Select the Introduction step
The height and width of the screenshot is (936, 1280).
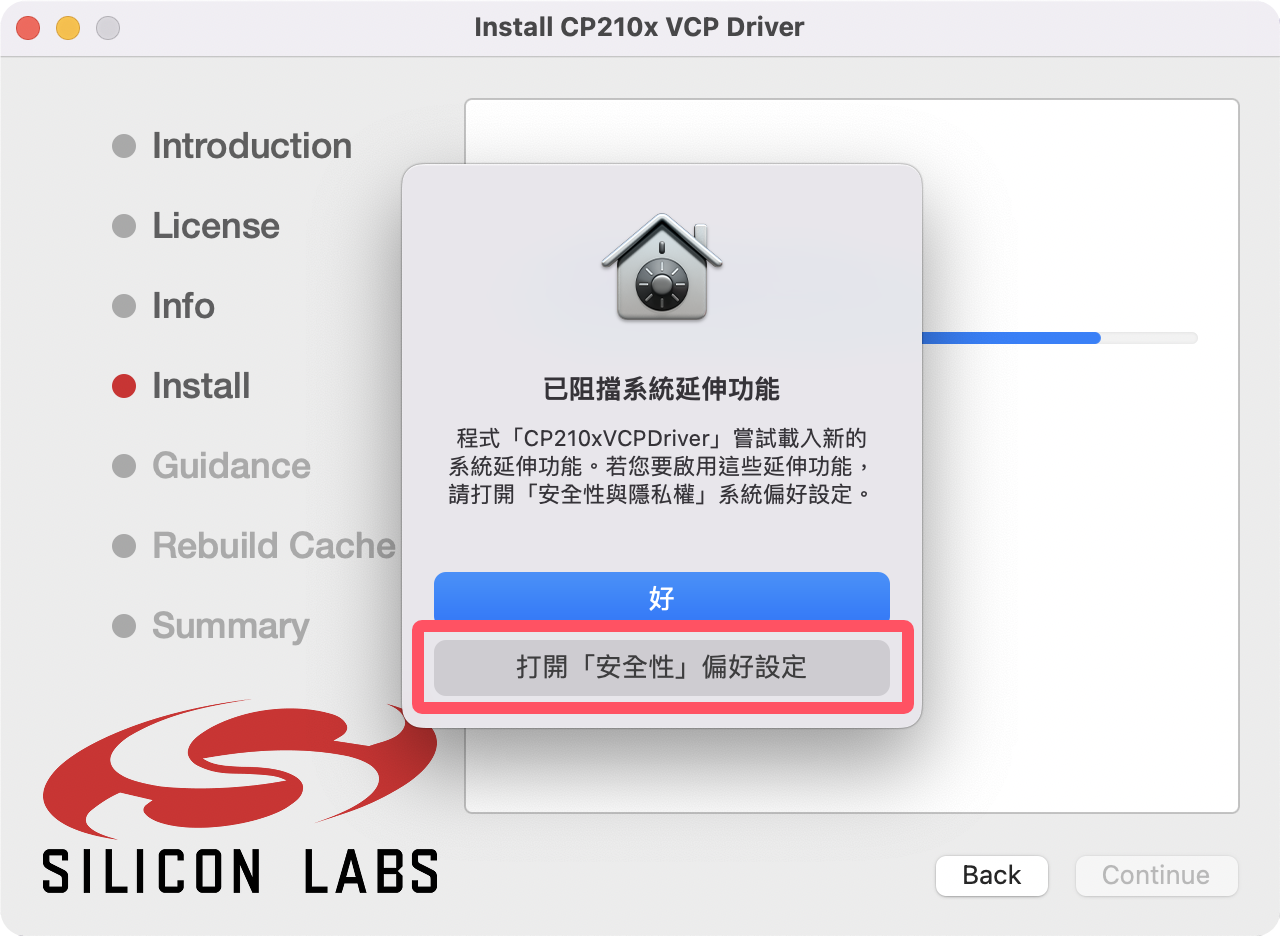tap(252, 146)
